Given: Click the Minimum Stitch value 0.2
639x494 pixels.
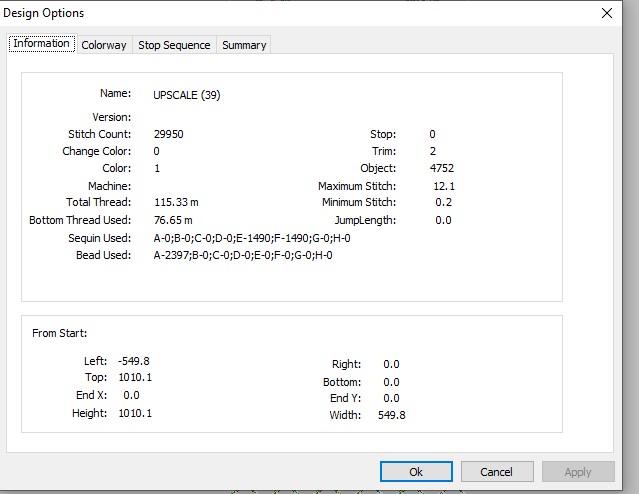Looking at the screenshot, I should (443, 202).
